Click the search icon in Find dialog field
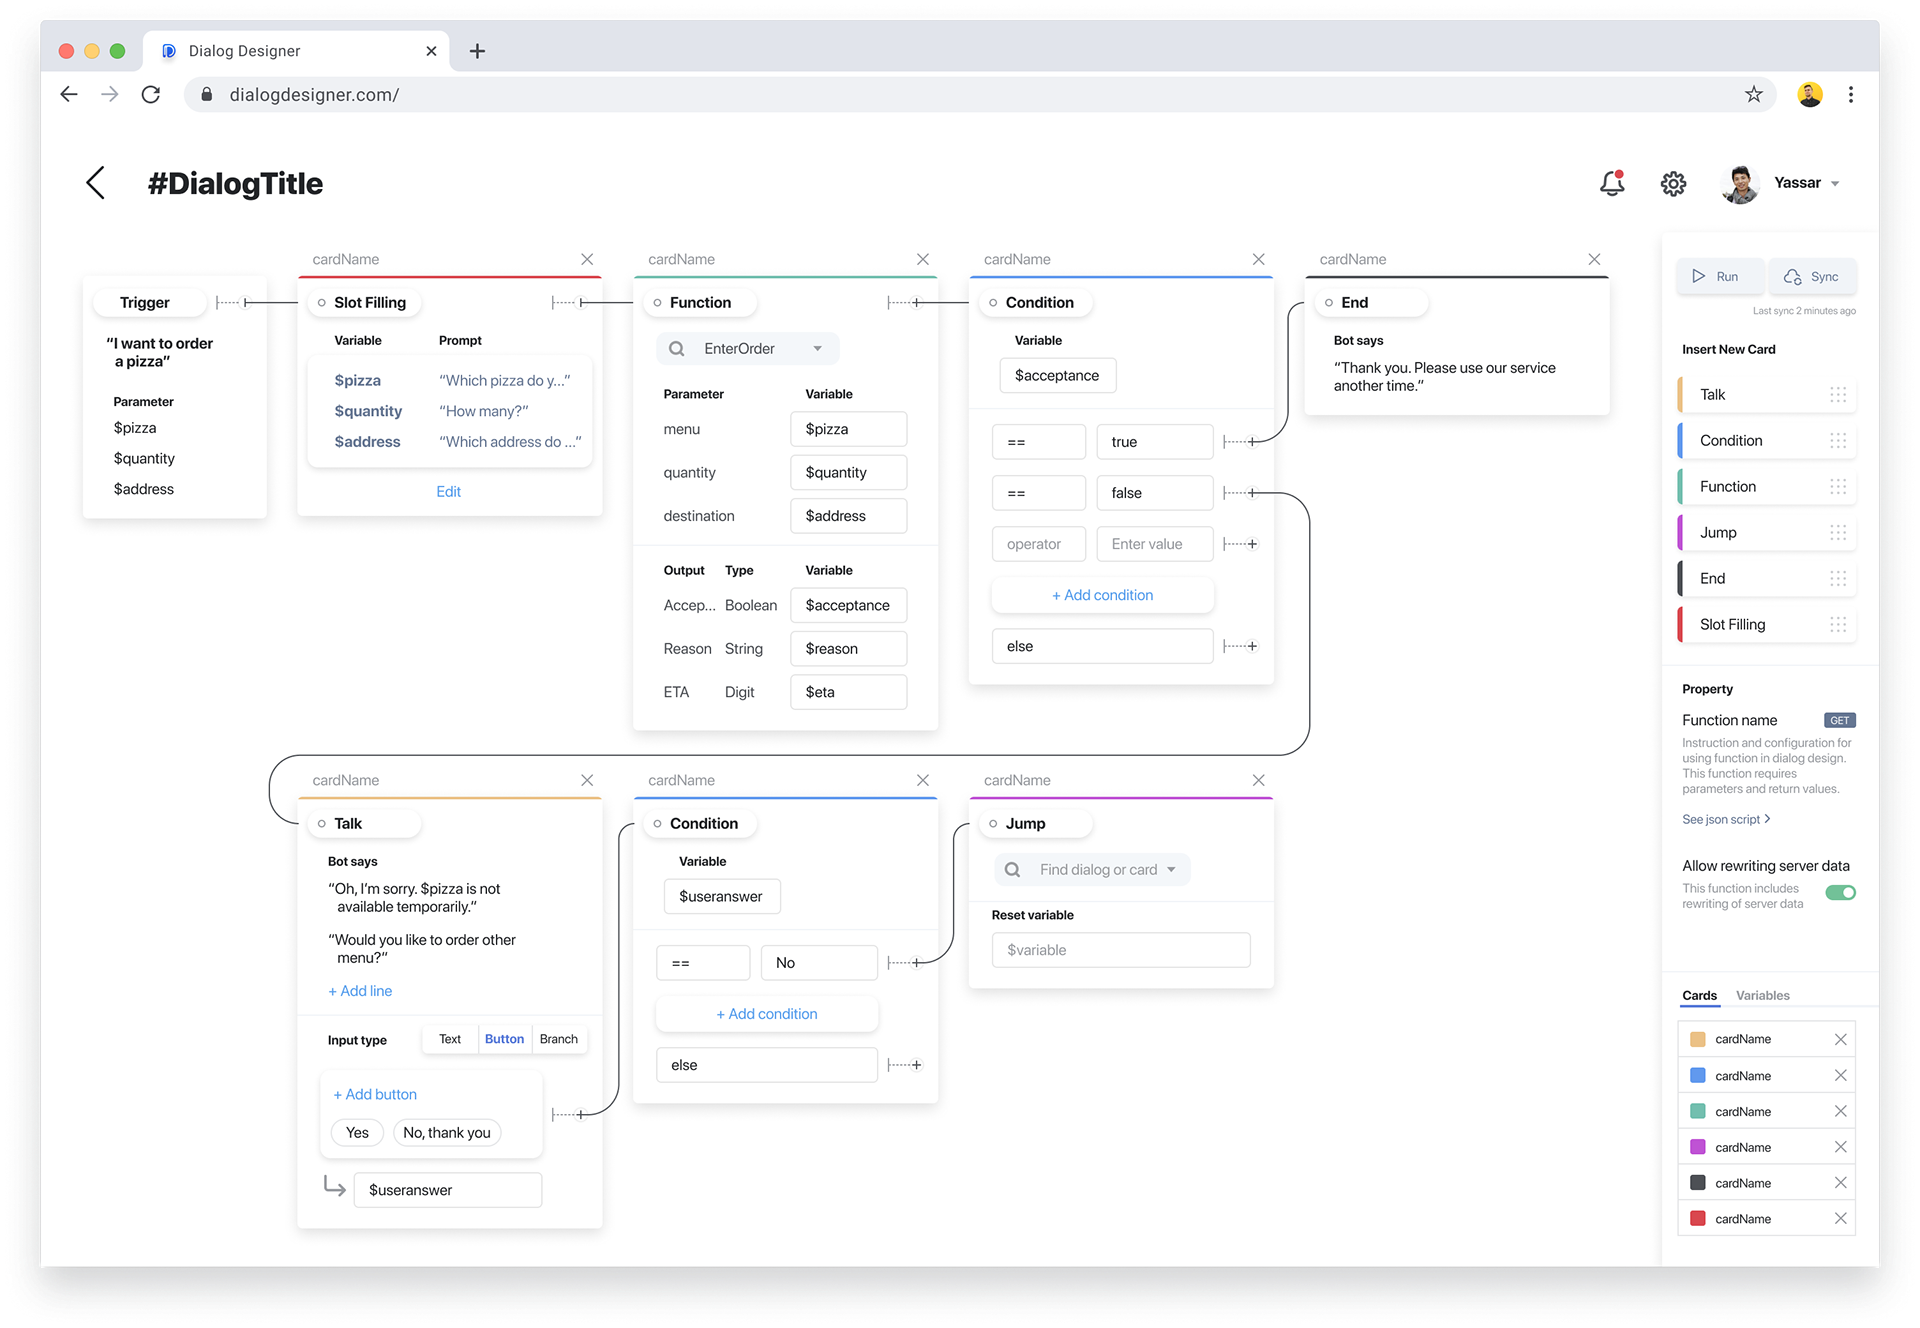 [x=1013, y=869]
